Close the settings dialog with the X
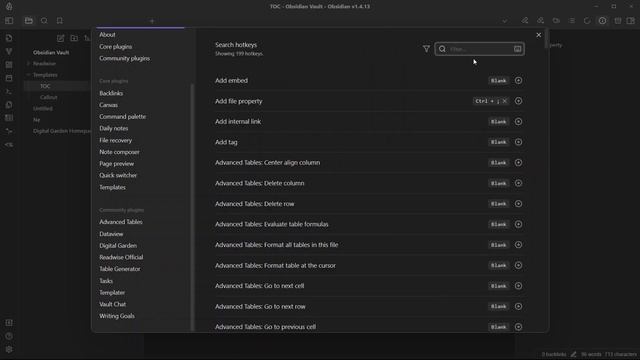This screenshot has width=640, height=360. 538,35
